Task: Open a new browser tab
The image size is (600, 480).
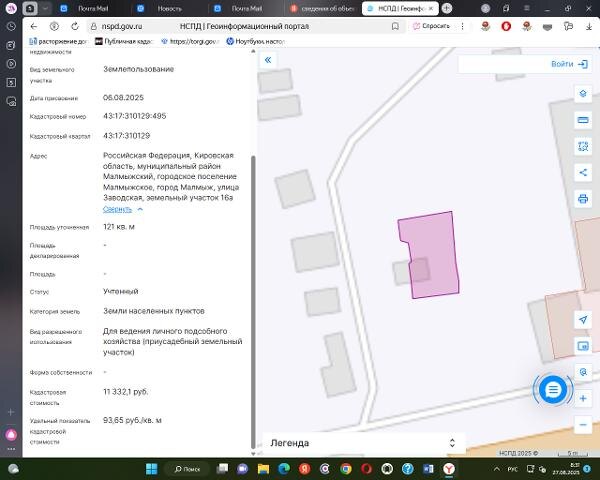Action: tap(447, 8)
